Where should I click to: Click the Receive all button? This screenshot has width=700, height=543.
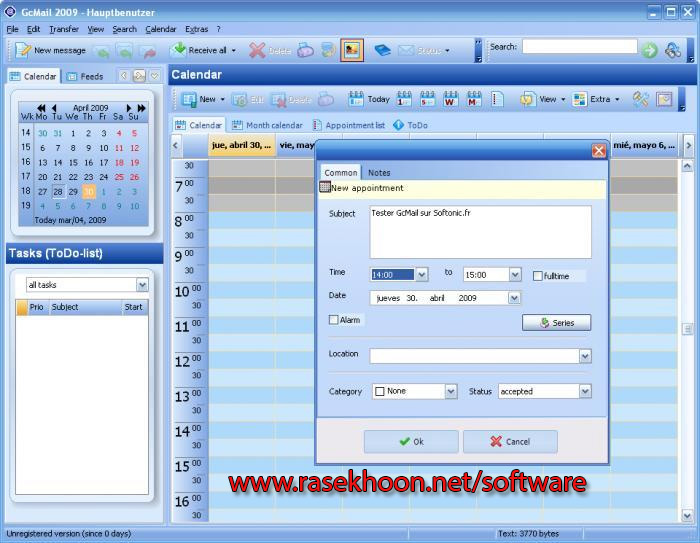pos(200,50)
